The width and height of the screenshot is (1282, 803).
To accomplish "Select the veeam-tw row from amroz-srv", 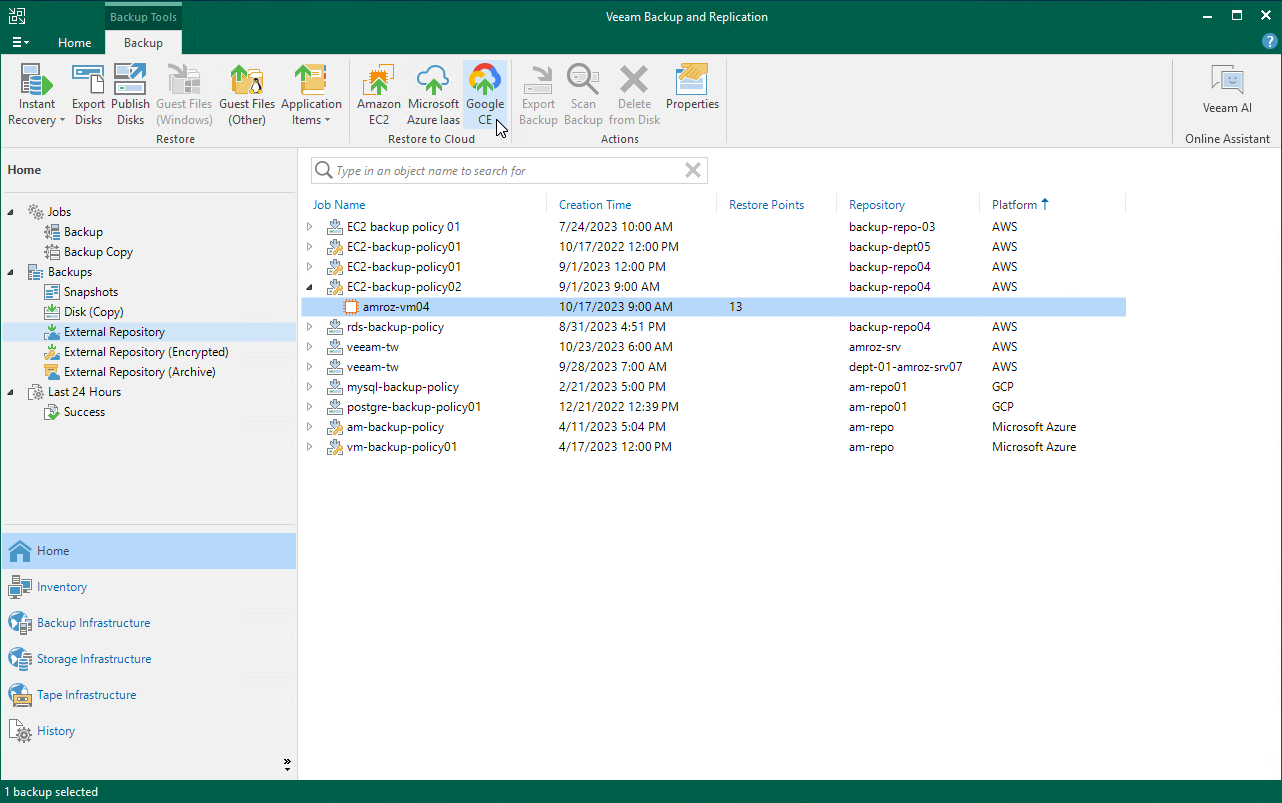I will [x=713, y=347].
